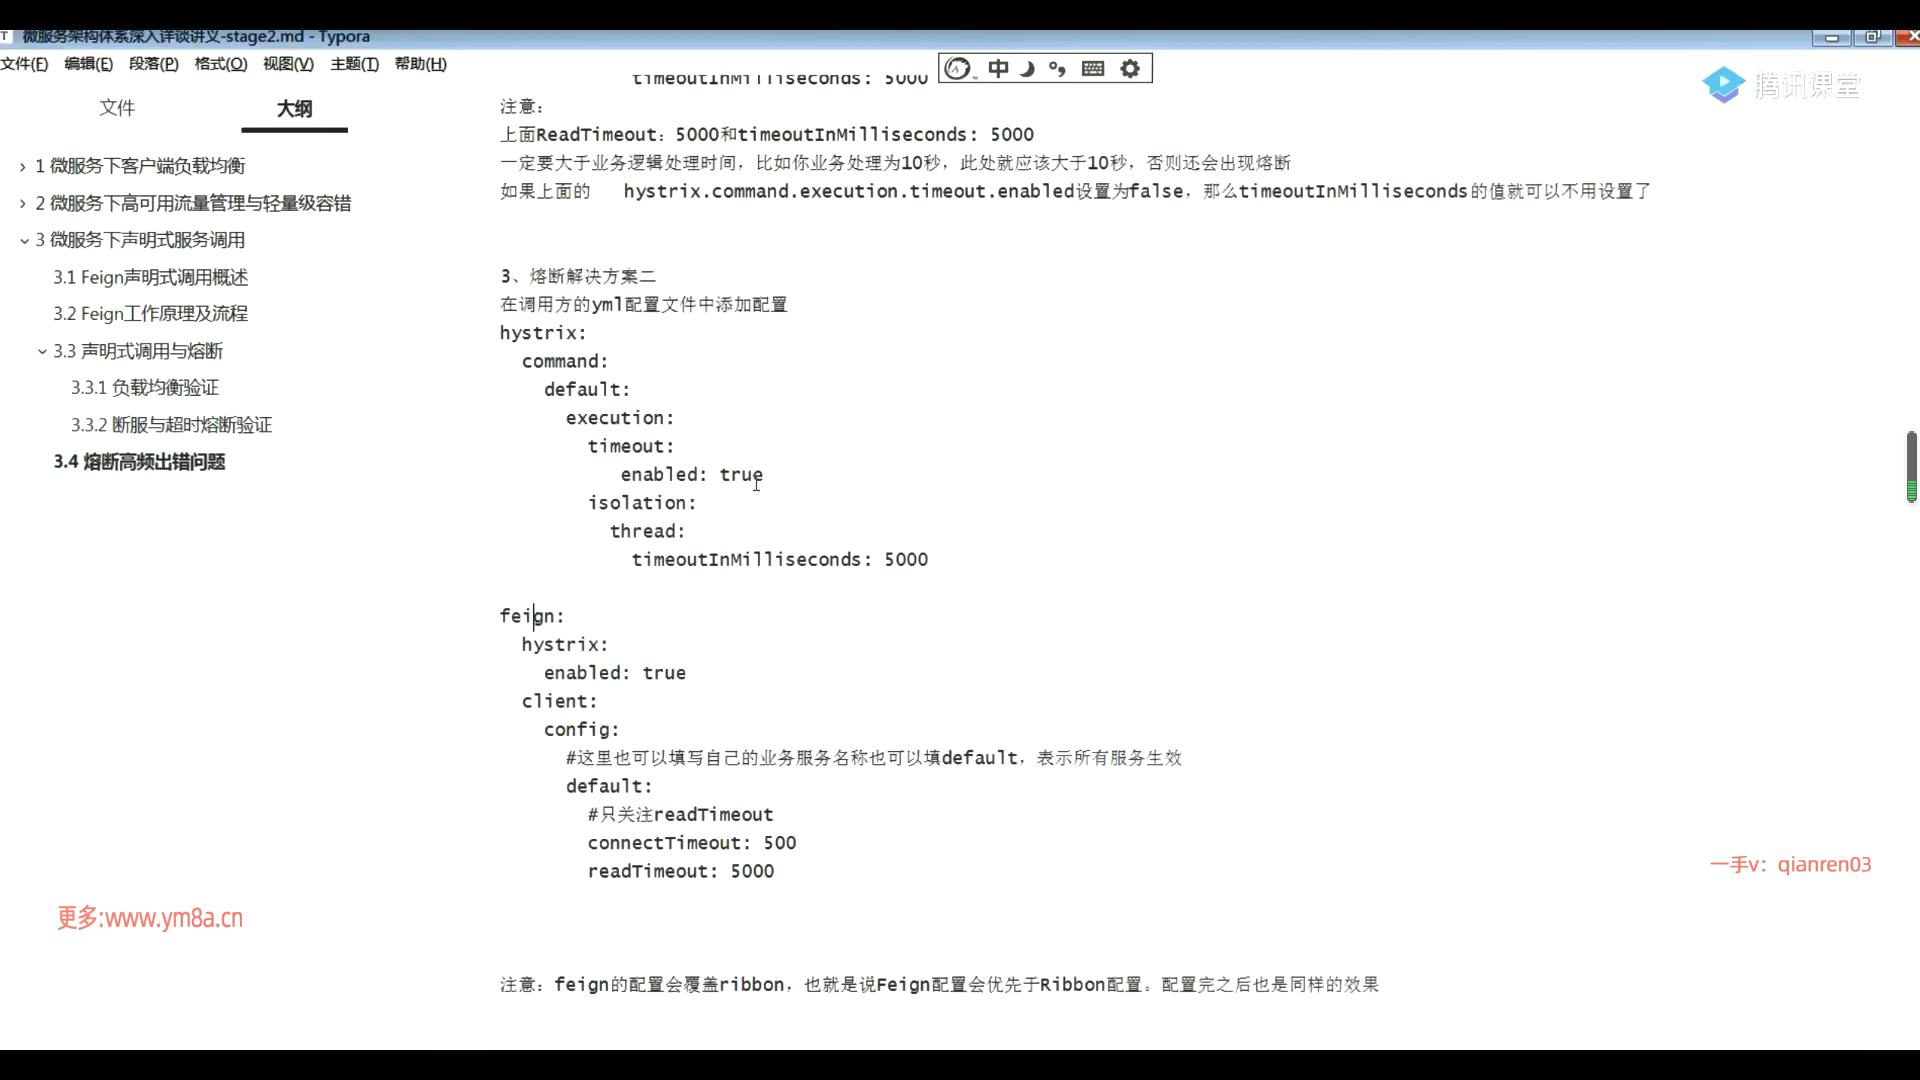Screen dimensions: 1920x1080
Task: Open the 文件(F) menu
Action: pos(24,64)
